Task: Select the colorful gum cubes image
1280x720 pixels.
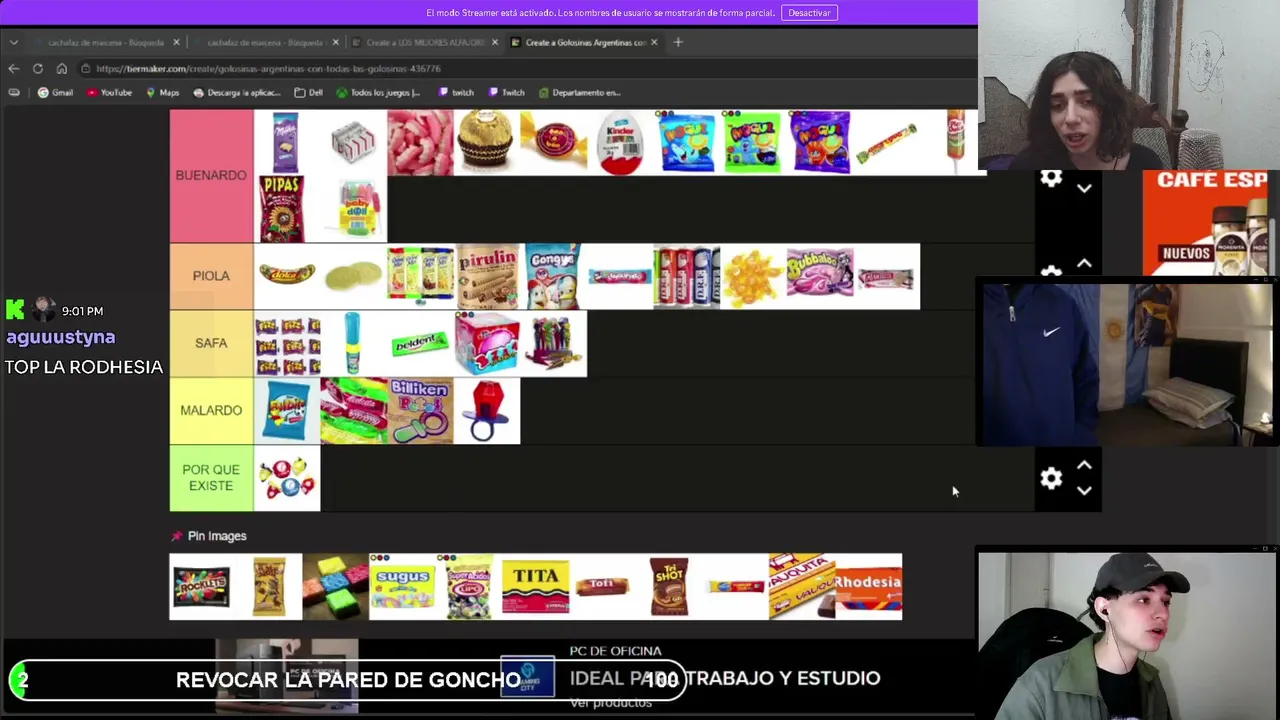Action: coord(335,587)
